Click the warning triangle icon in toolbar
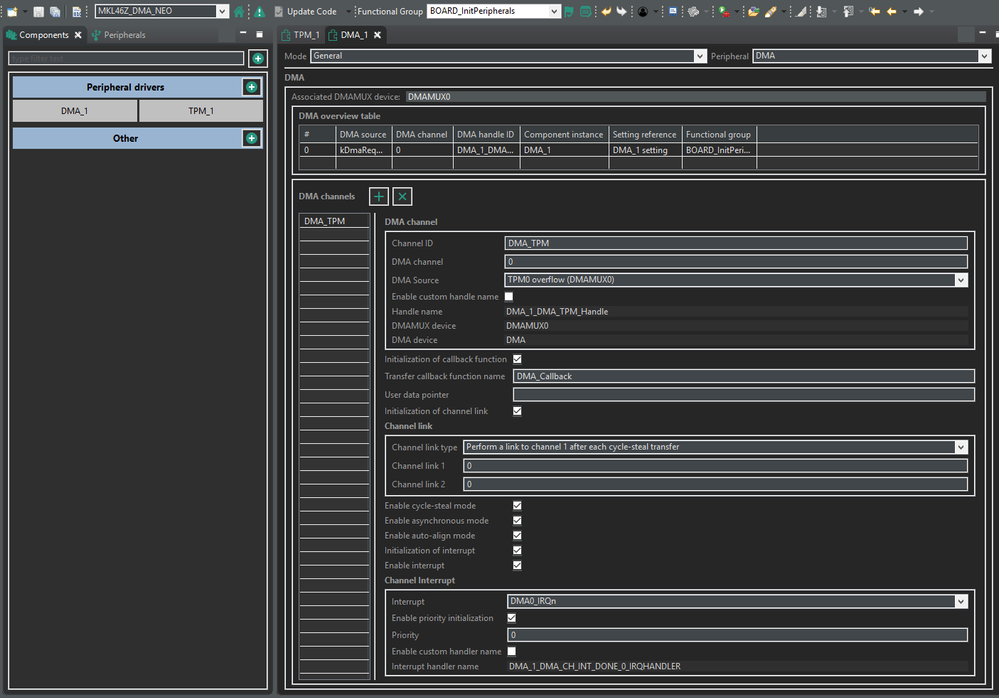 pyautogui.click(x=259, y=11)
